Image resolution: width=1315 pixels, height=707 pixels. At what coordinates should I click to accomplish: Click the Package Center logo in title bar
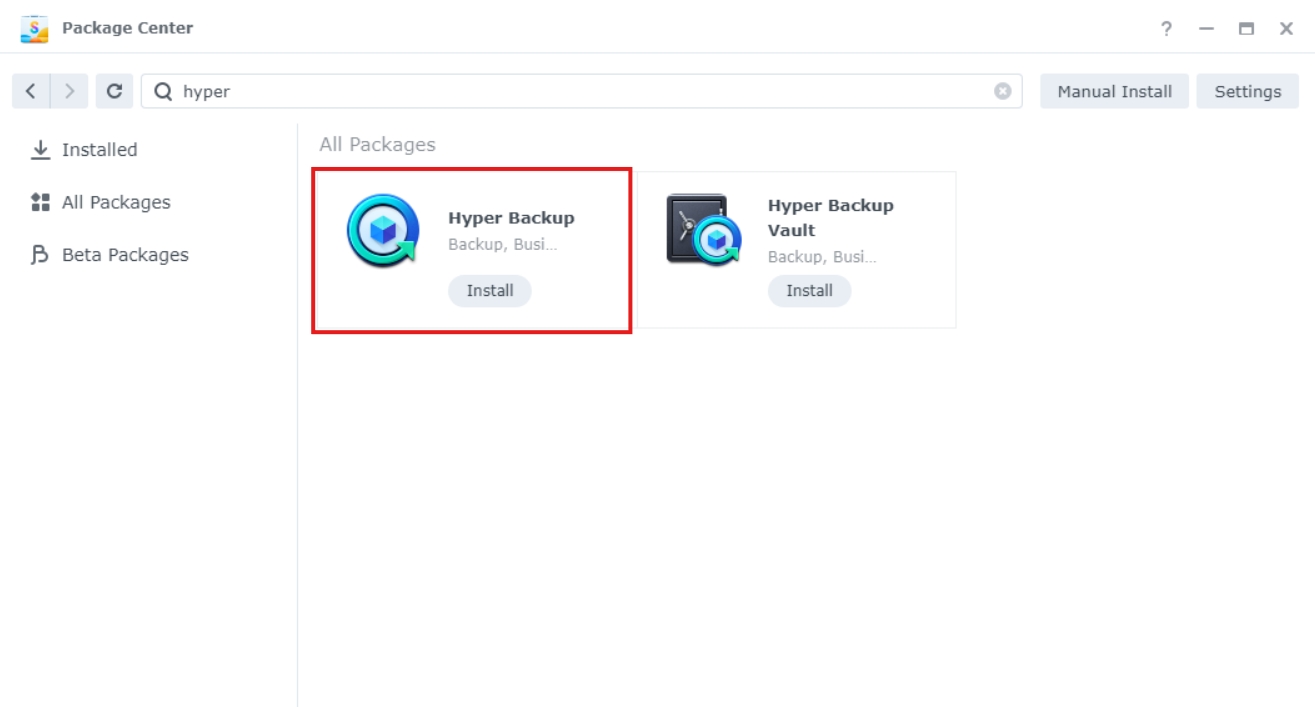[35, 28]
